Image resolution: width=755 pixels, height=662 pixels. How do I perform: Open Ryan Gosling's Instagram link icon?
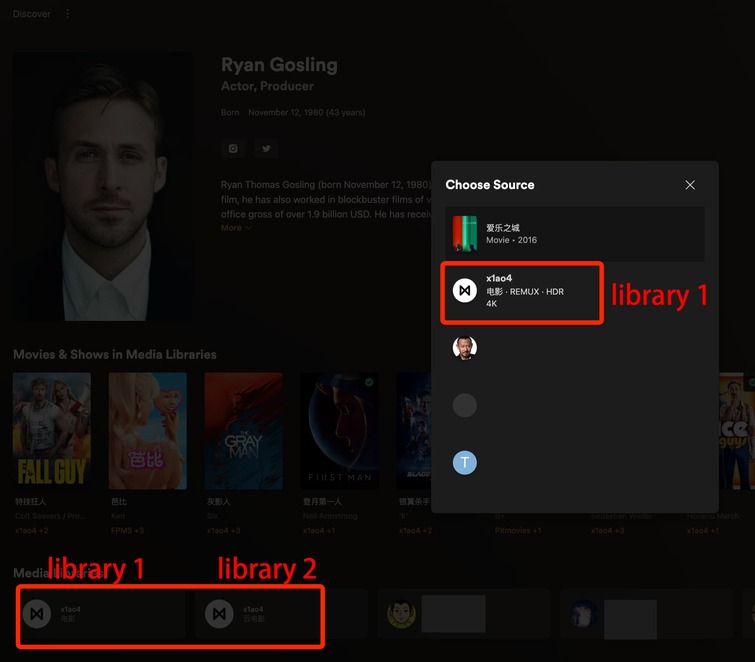(233, 148)
